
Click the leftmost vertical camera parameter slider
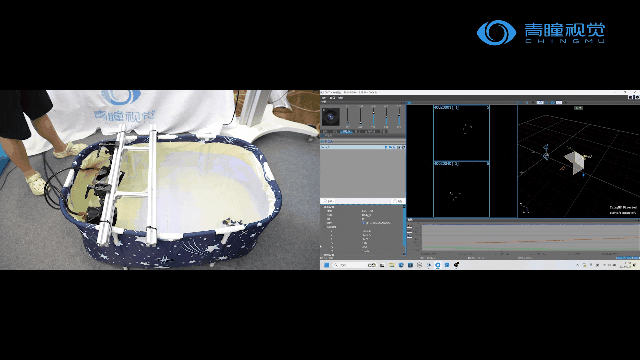pyautogui.click(x=347, y=117)
